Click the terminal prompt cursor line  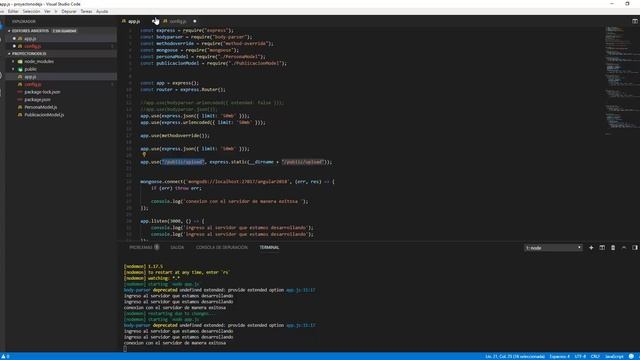click(x=125, y=349)
